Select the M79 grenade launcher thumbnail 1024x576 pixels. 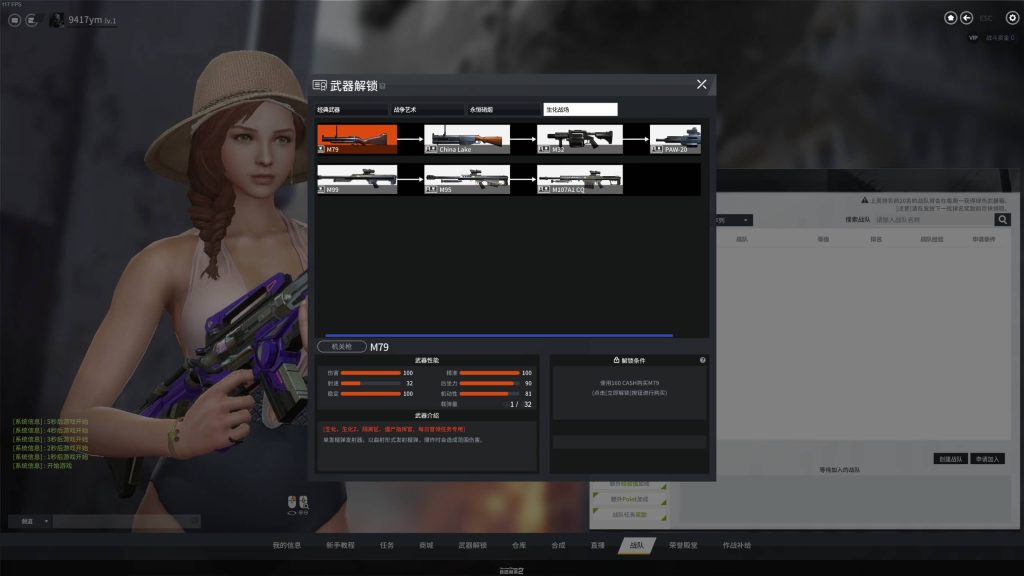(x=356, y=139)
